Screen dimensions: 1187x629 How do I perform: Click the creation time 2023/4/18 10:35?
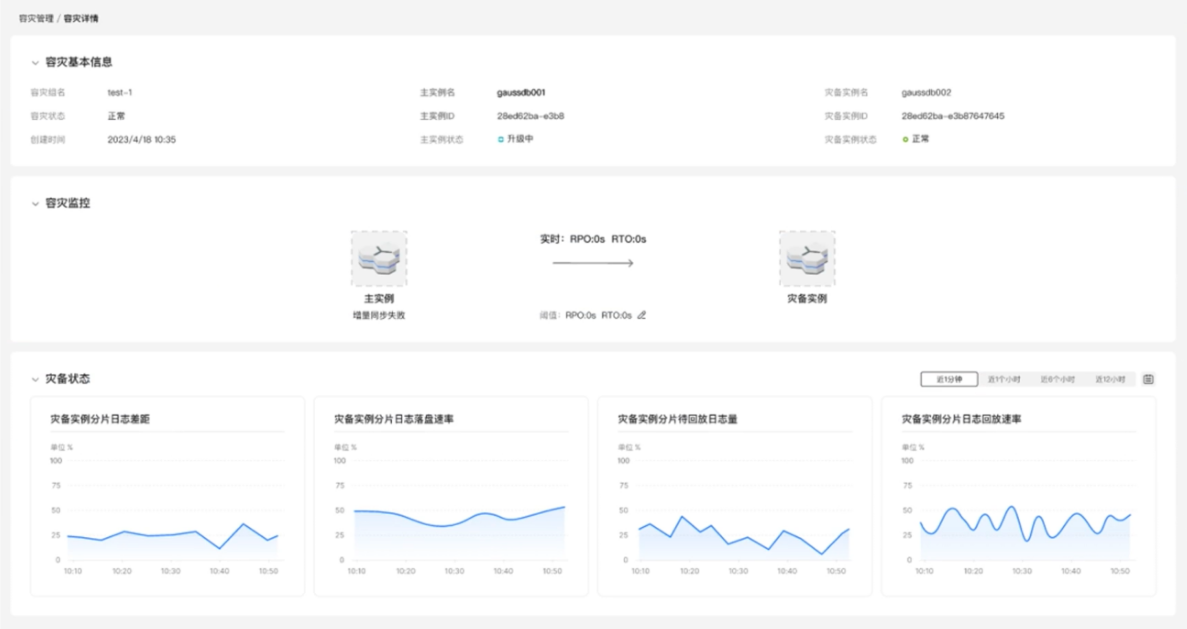point(142,139)
